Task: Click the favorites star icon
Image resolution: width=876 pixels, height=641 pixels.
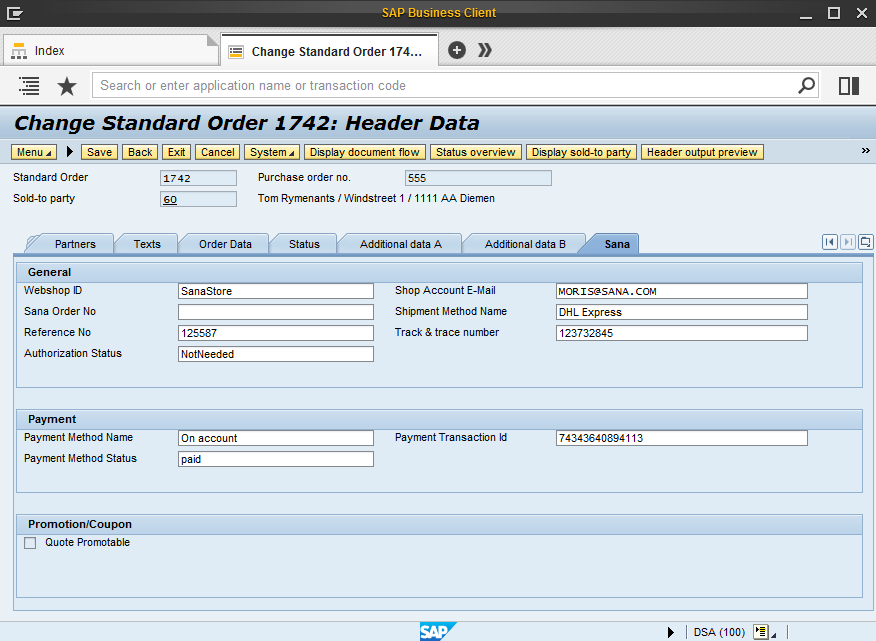Action: (x=66, y=86)
